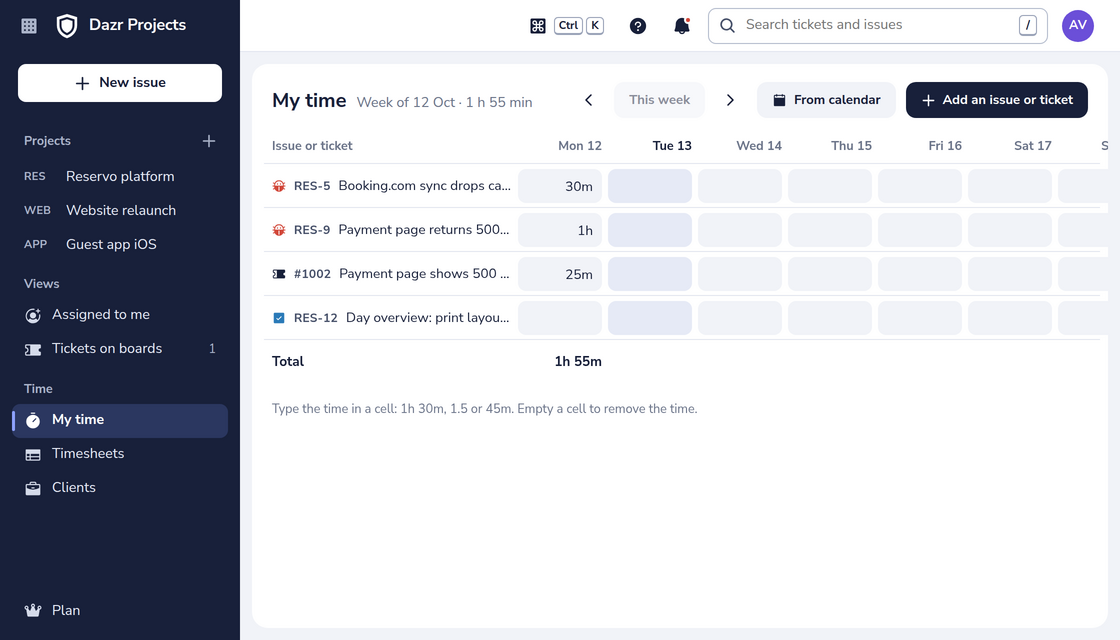Open Guest app iOS project
Viewport: 1120px width, 640px height.
120,244
